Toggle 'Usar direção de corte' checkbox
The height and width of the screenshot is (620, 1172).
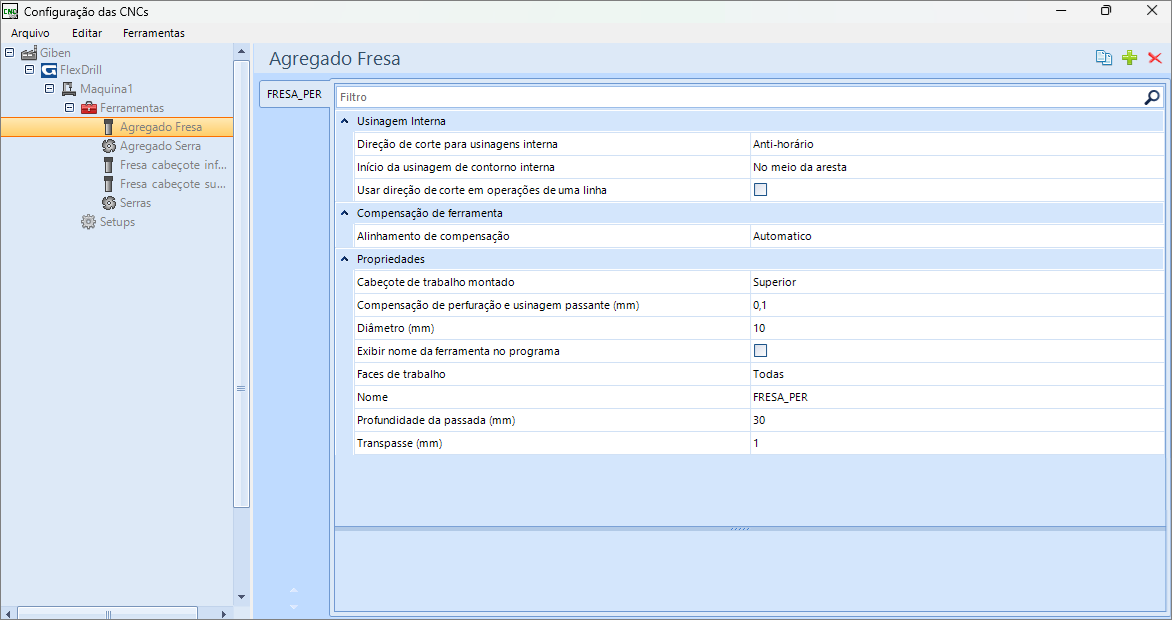(760, 190)
